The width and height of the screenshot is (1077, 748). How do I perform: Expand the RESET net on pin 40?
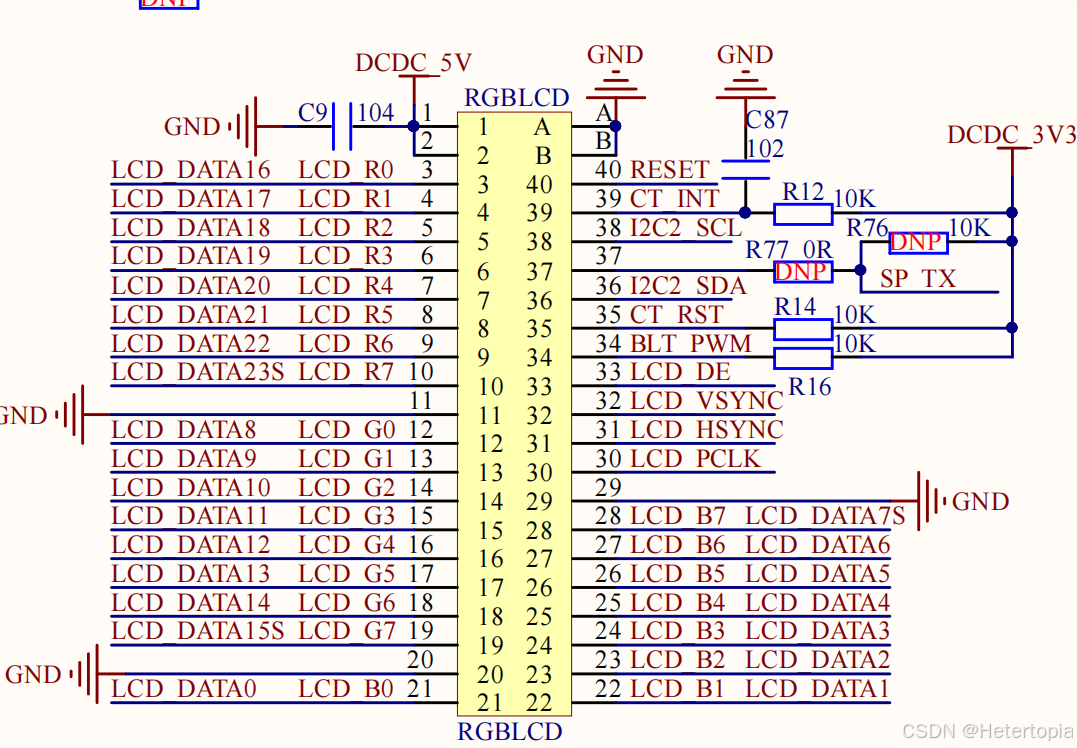pos(668,170)
